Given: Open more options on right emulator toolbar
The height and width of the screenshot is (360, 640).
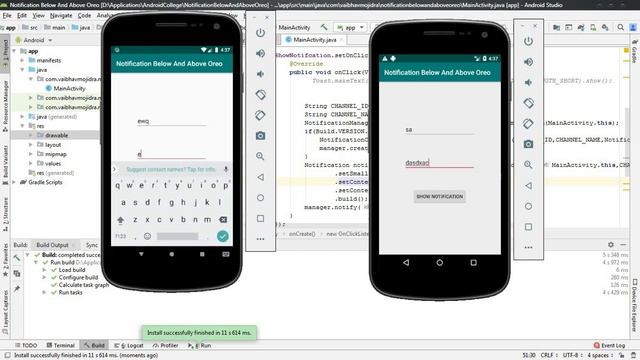Looking at the screenshot, I should click(x=528, y=247).
